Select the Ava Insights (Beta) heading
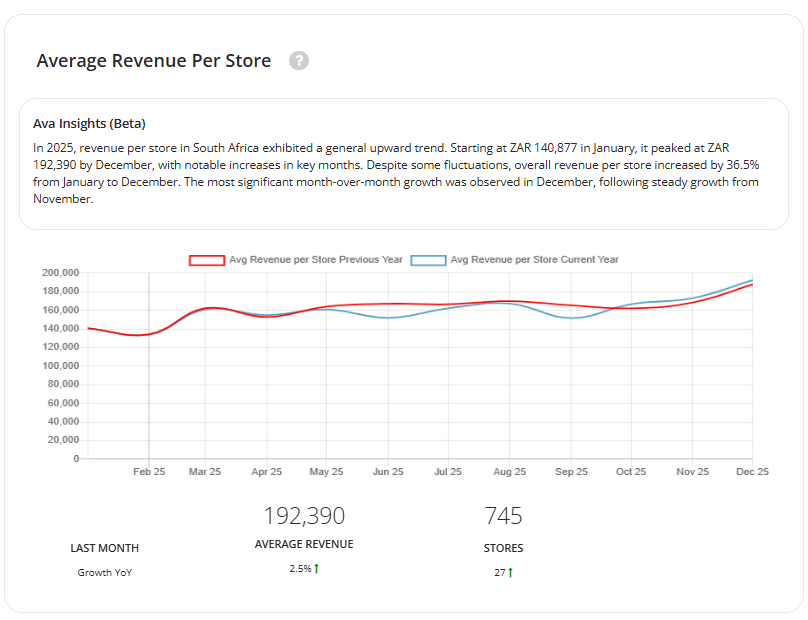 89,124
